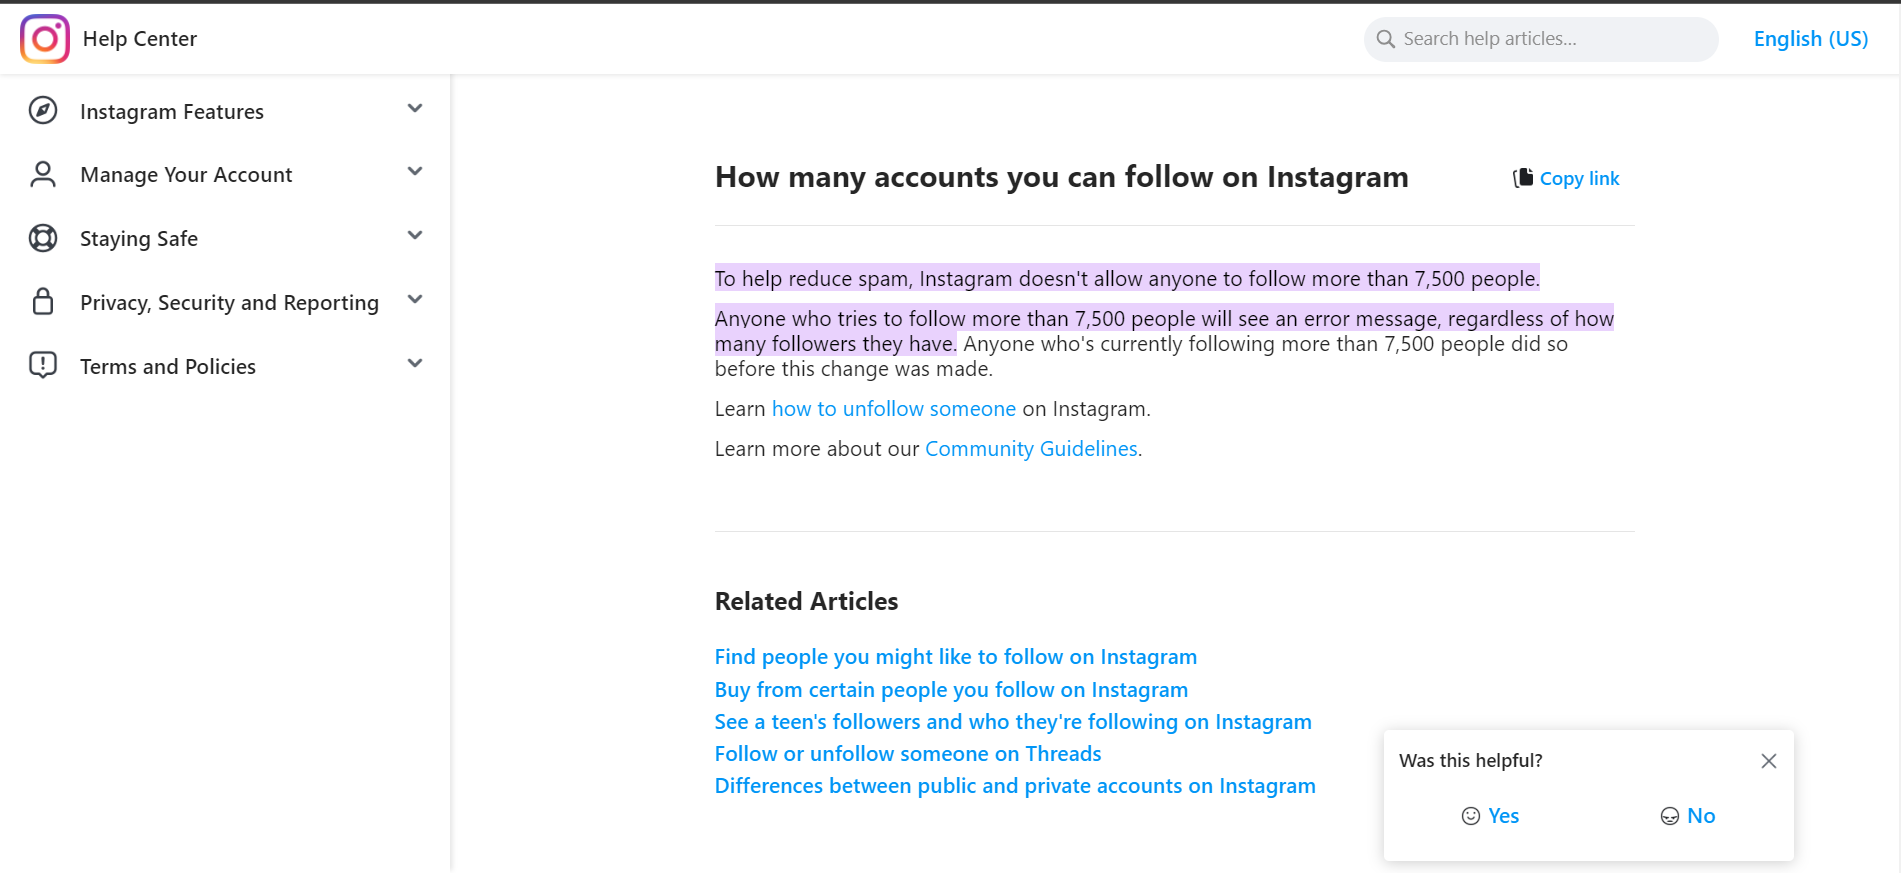This screenshot has height=873, width=1901.
Task: Dismiss the Was this helpful popup
Action: point(1768,761)
